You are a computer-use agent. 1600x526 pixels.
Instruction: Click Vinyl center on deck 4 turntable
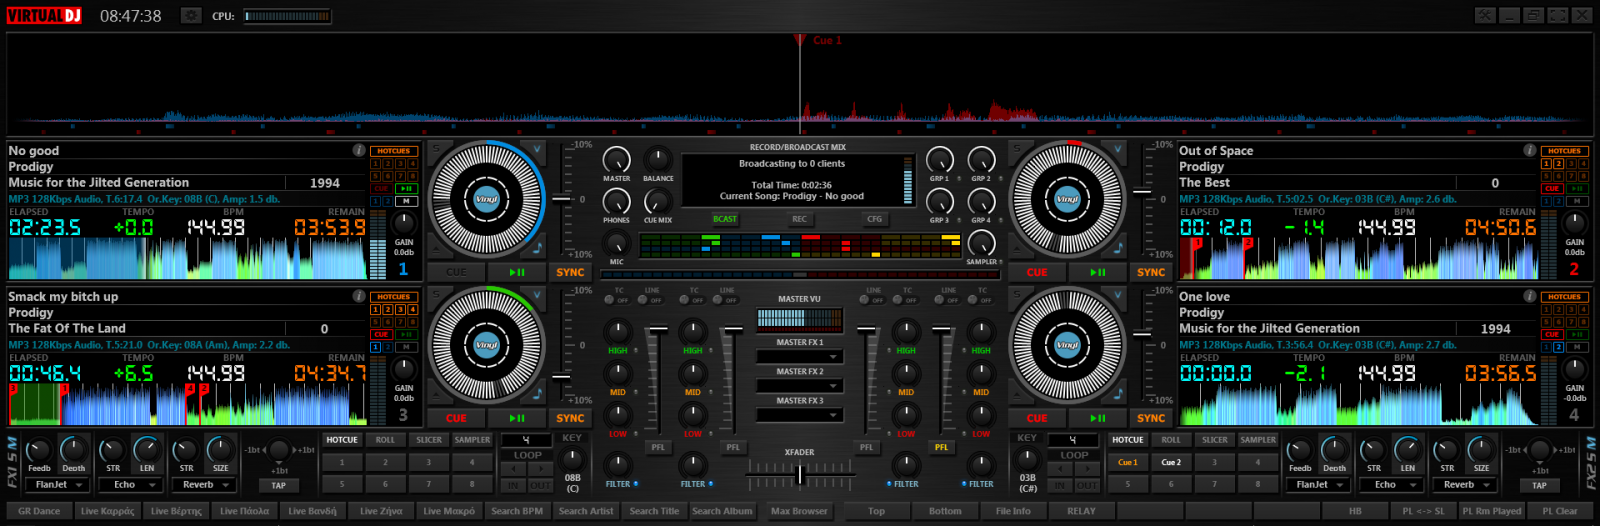click(x=1067, y=345)
